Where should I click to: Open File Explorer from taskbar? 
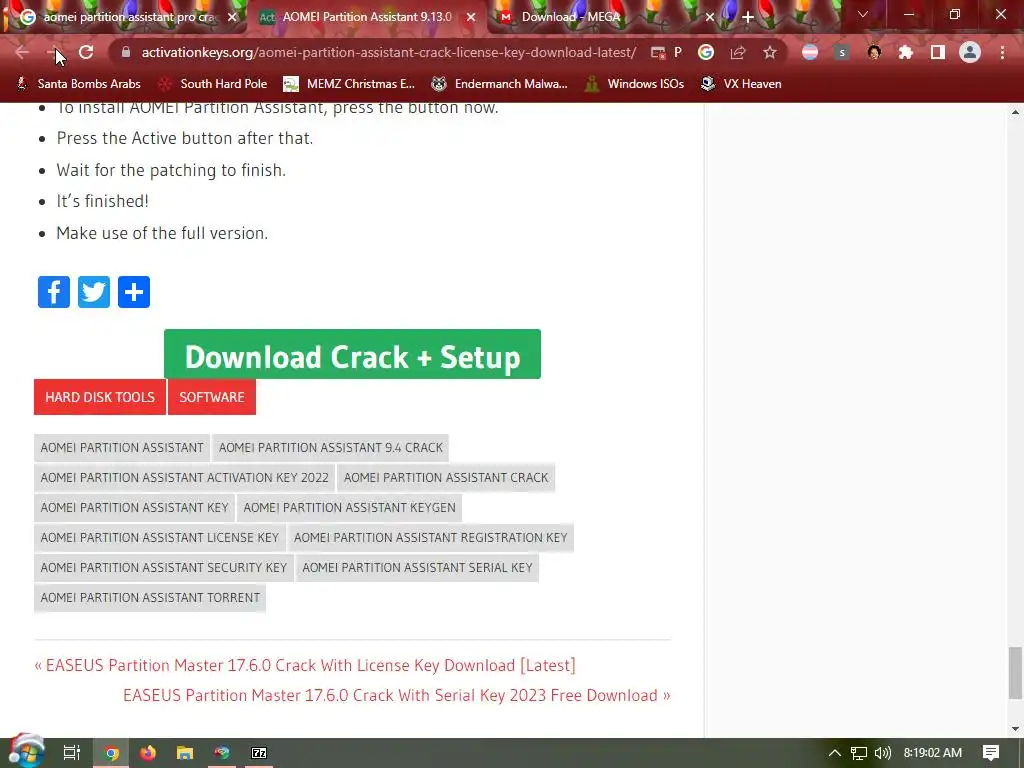pos(185,753)
